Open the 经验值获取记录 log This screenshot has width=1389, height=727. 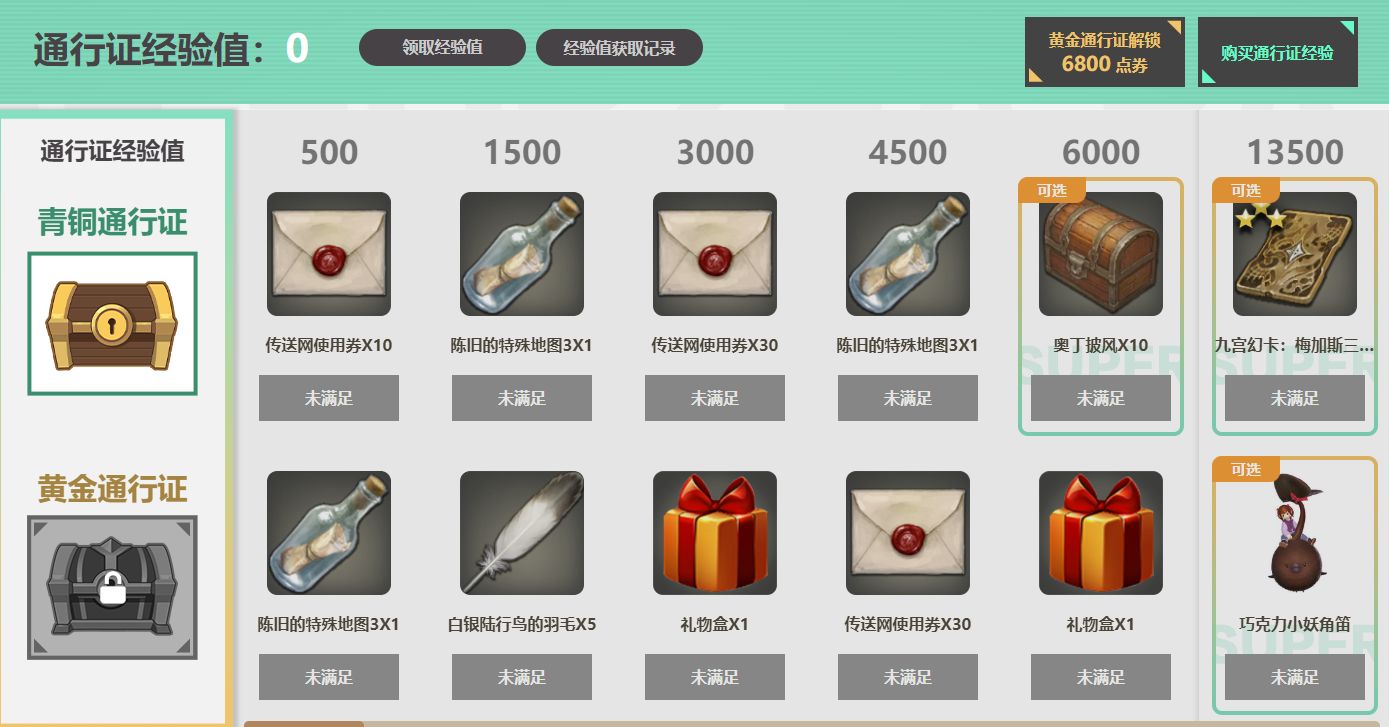coord(619,47)
